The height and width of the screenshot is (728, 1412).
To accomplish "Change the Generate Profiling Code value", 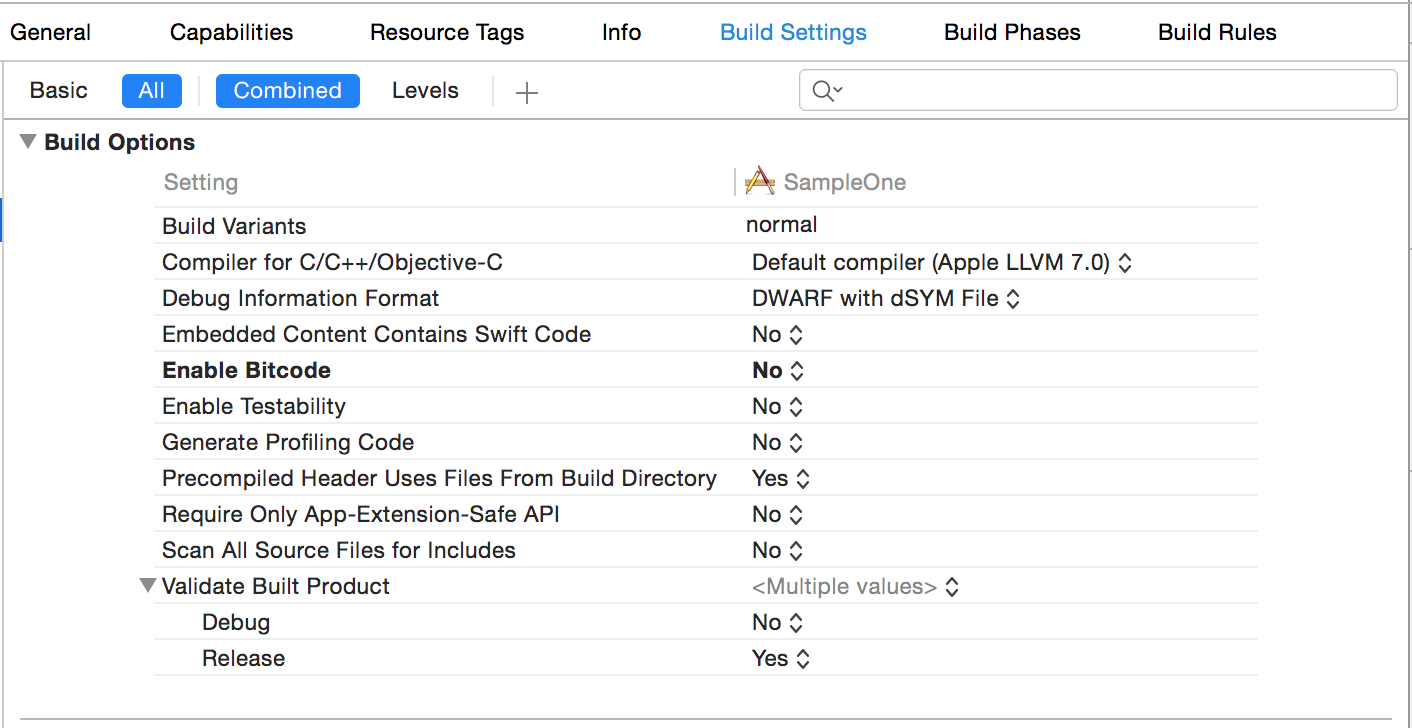I will click(x=778, y=443).
